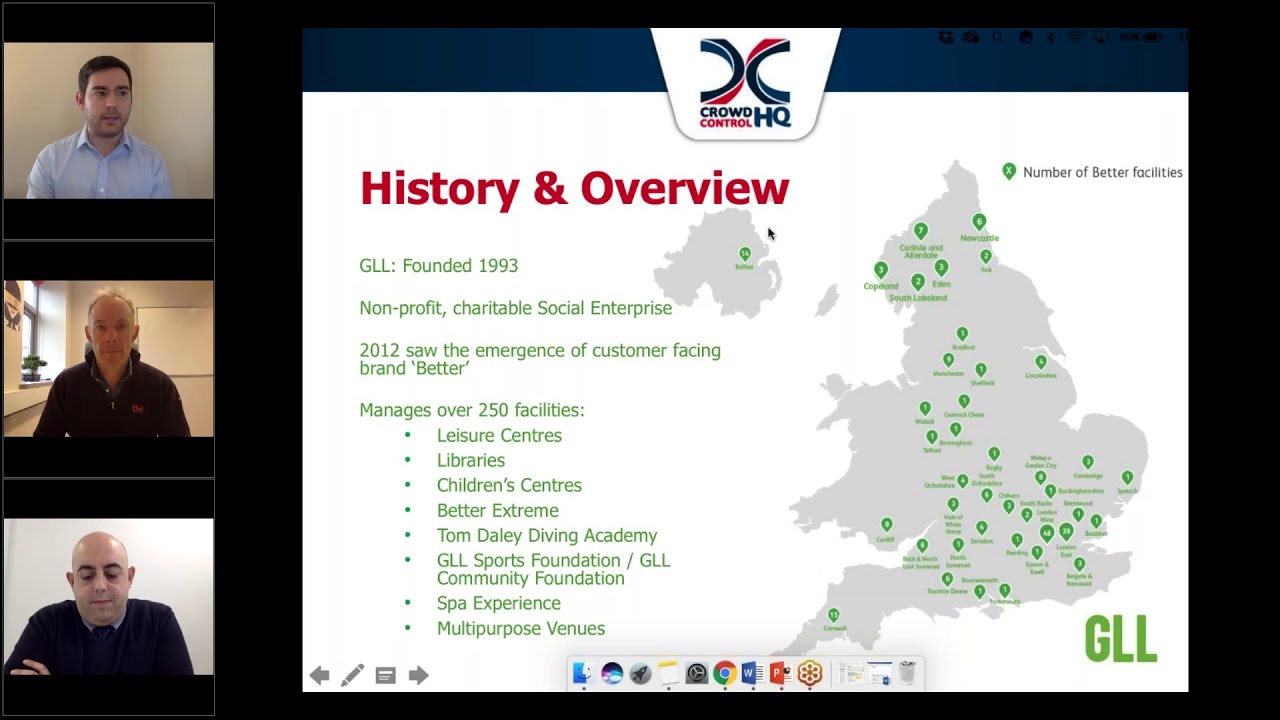The width and height of the screenshot is (1280, 720).
Task: Click the Bluetooth status icon
Action: pos(1049,38)
